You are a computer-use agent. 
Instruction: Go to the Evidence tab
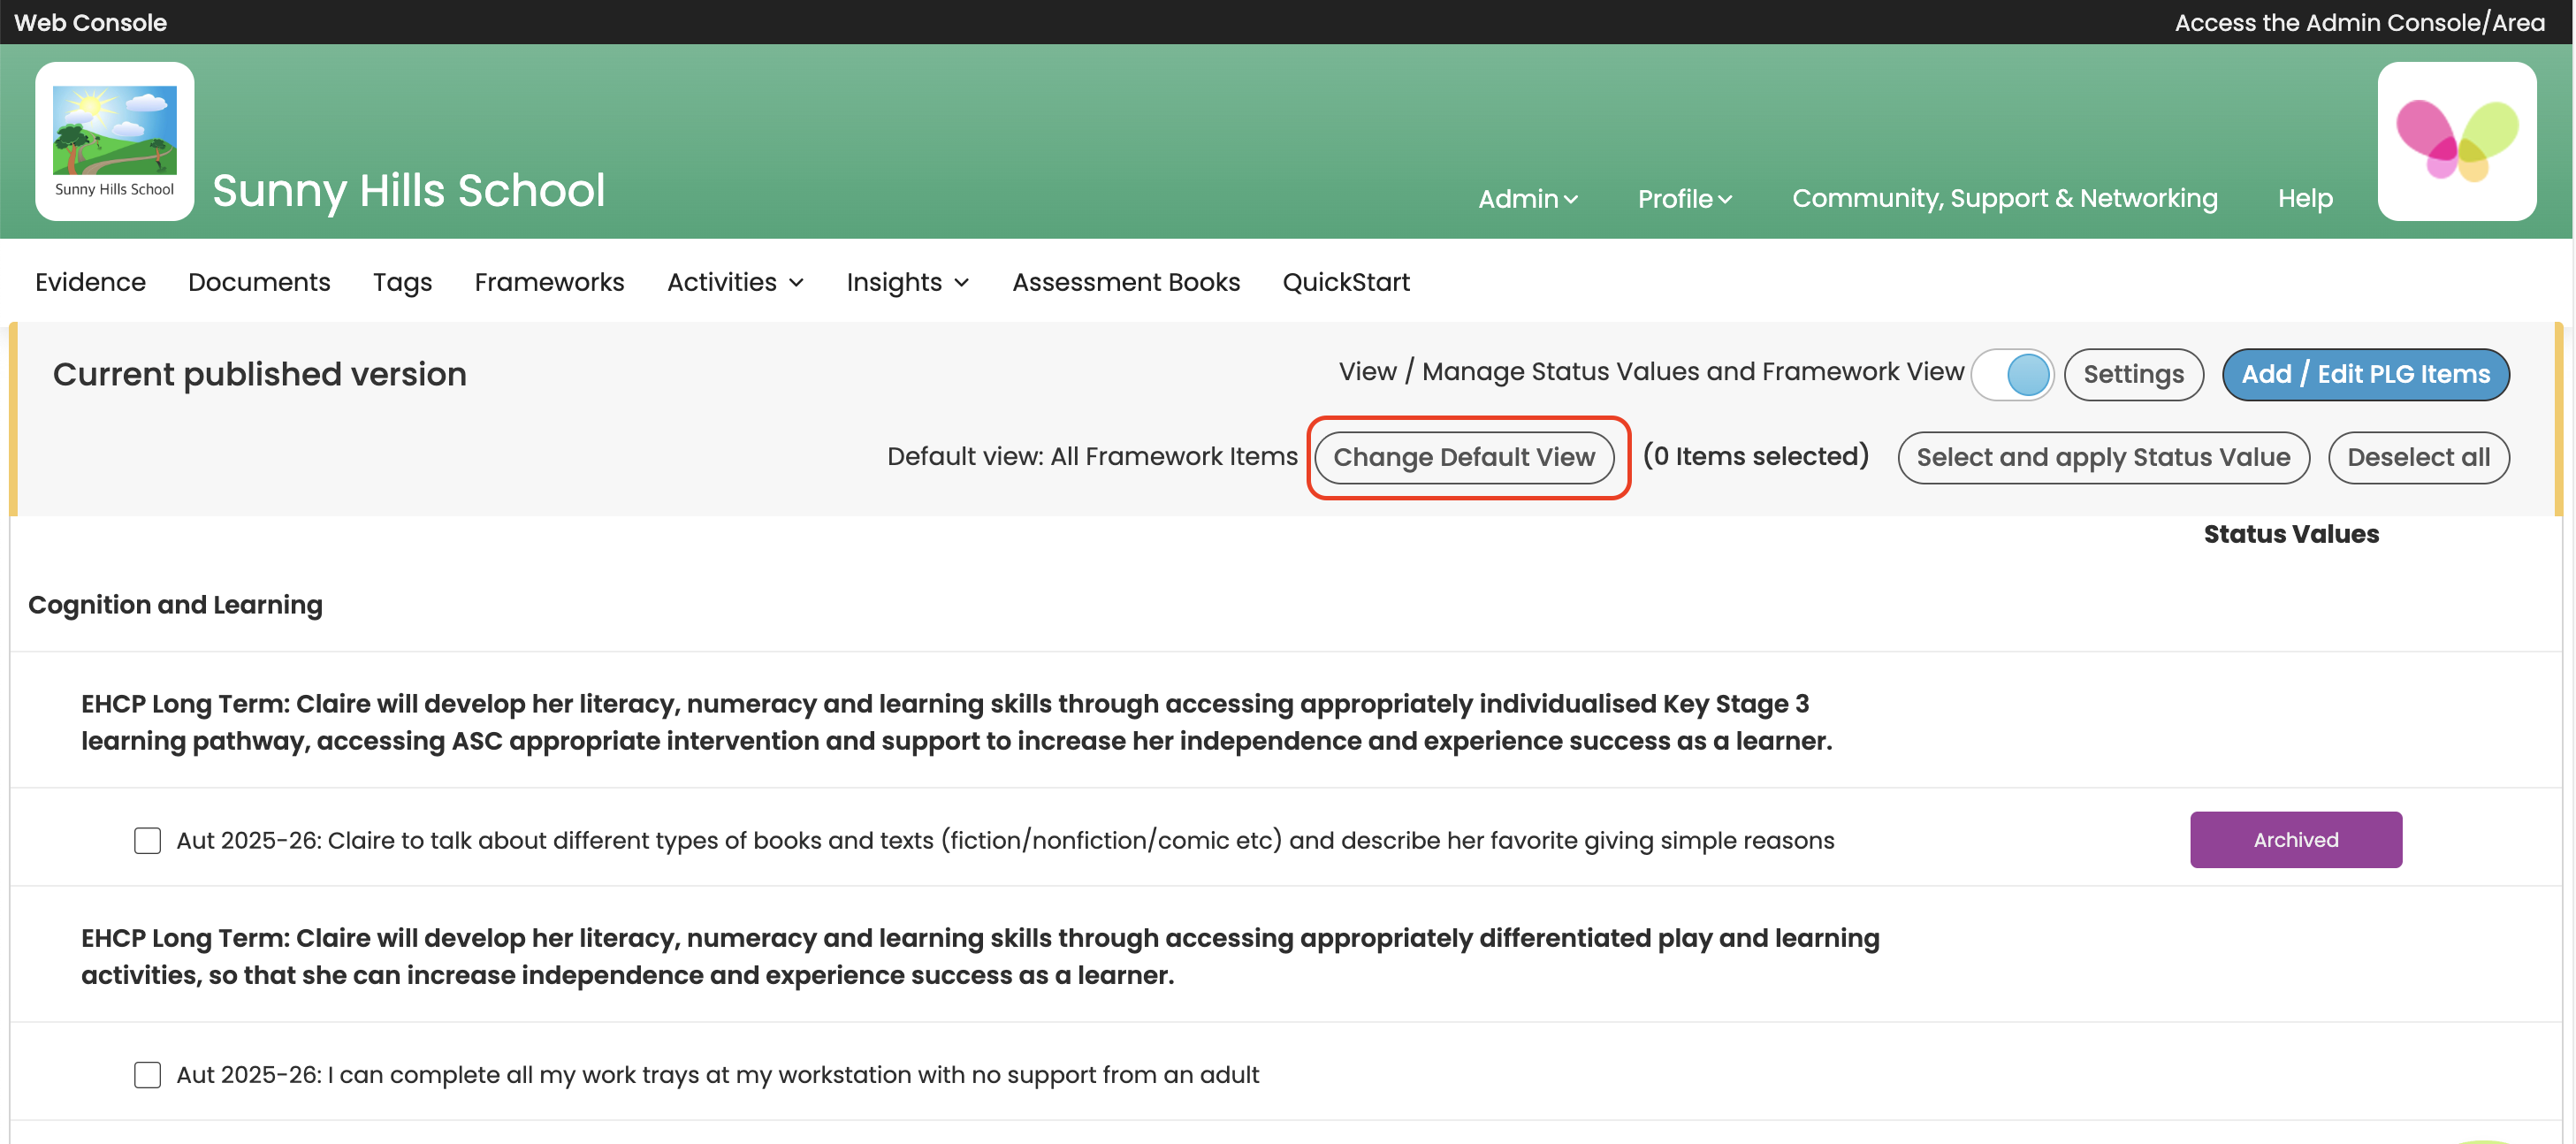click(x=90, y=282)
